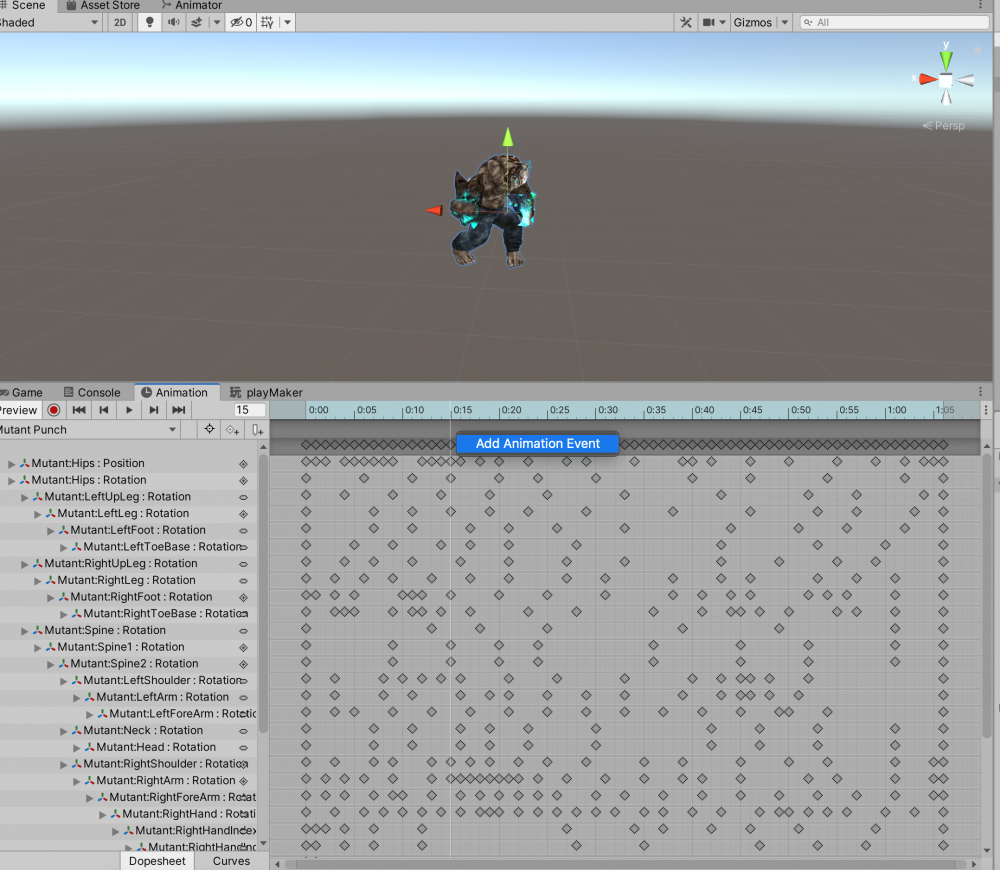Toggle animation Preview mode

(x=19, y=410)
